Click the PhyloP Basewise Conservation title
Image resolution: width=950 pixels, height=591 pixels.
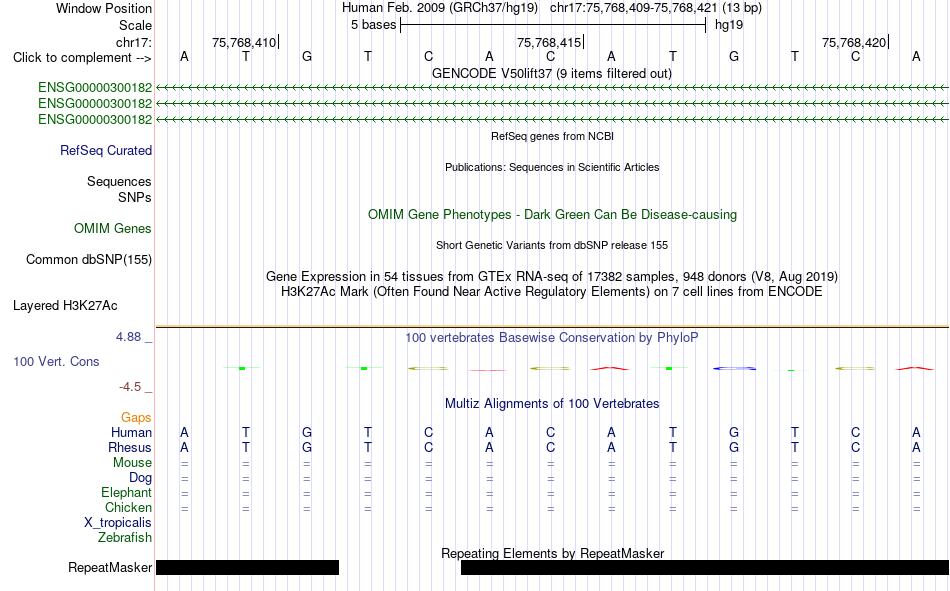pyautogui.click(x=552, y=338)
